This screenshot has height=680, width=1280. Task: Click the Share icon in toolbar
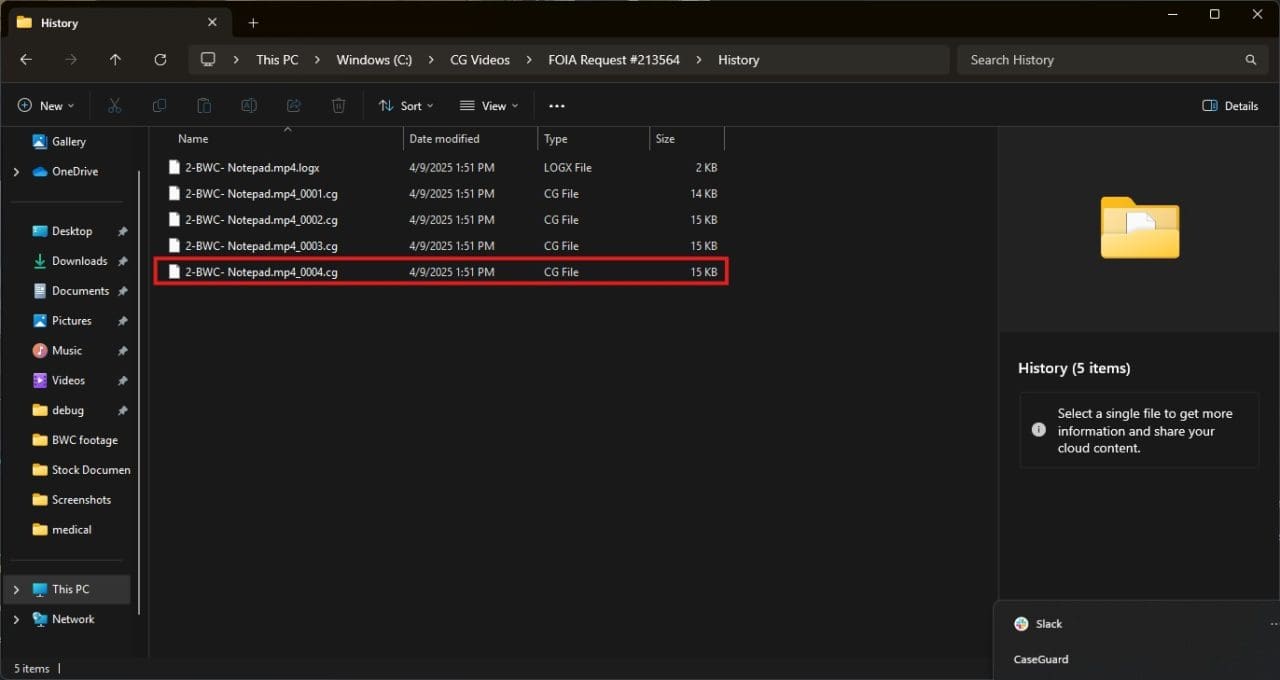pyautogui.click(x=294, y=106)
